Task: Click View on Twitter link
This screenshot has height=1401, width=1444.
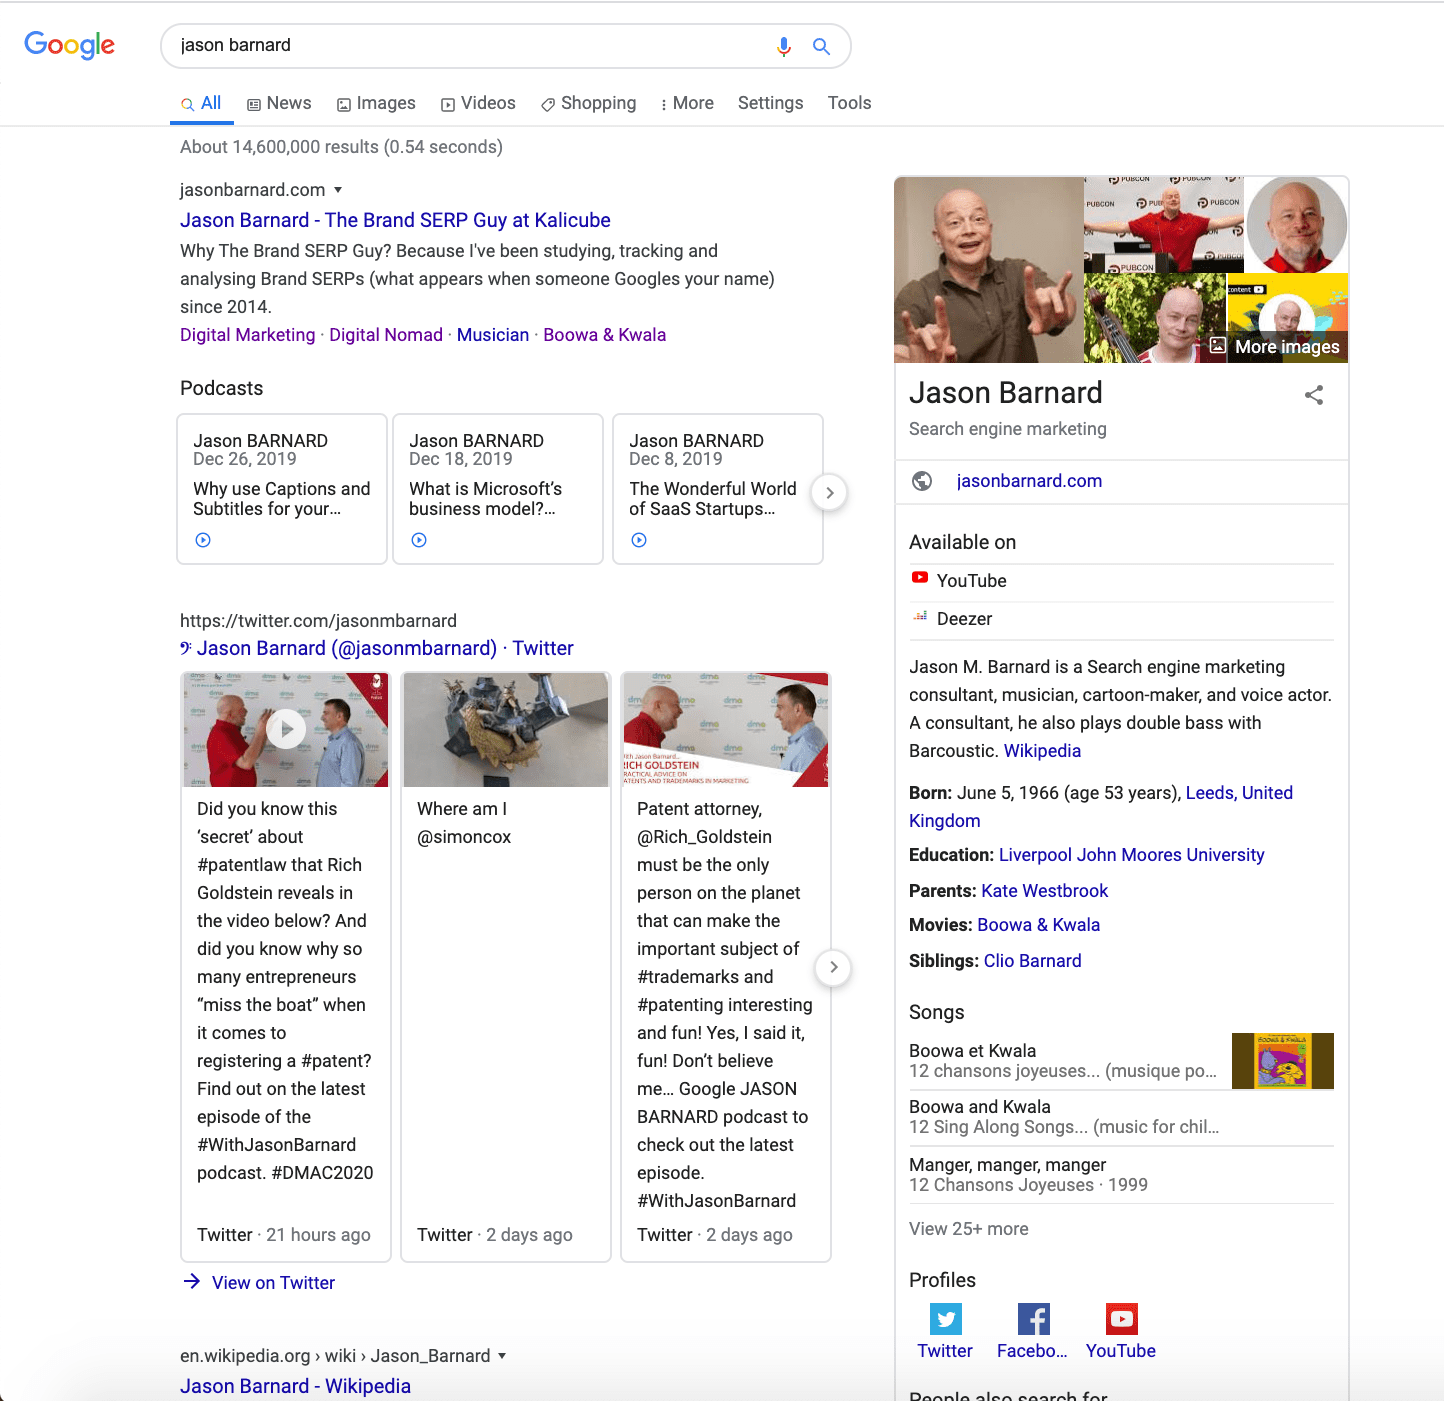Action: (x=273, y=1282)
